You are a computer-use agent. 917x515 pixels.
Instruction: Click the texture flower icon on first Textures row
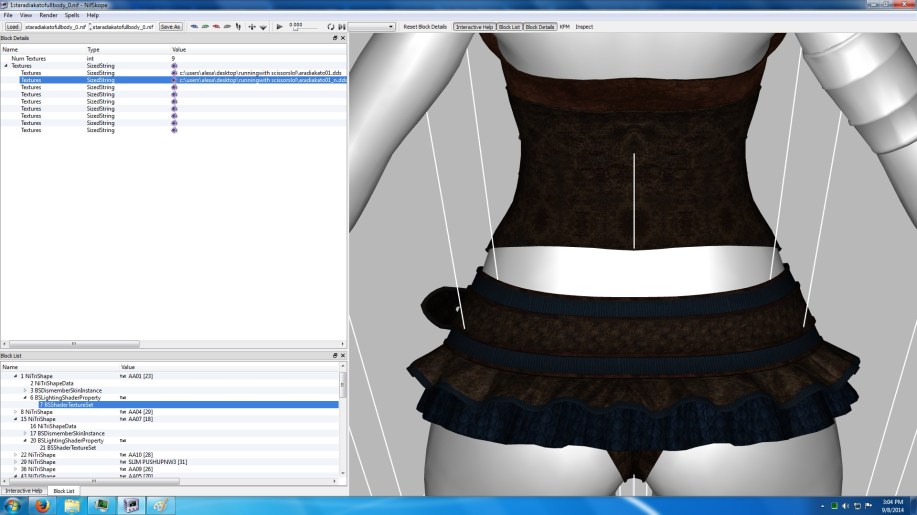coord(174,73)
